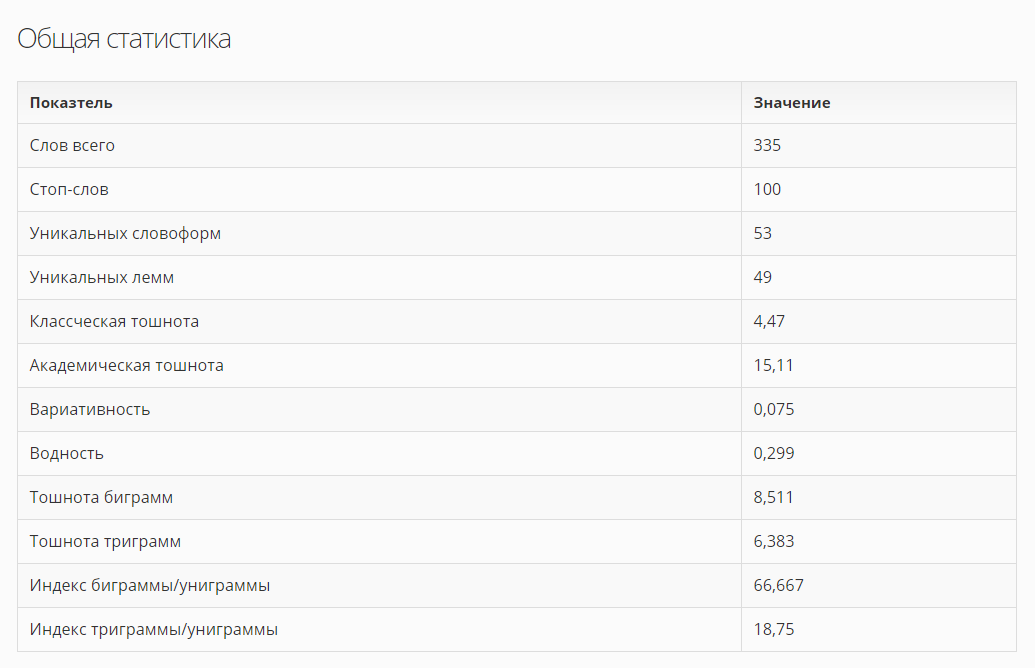Click the academic nausea value 15,11
This screenshot has height=668, width=1035.
[773, 366]
